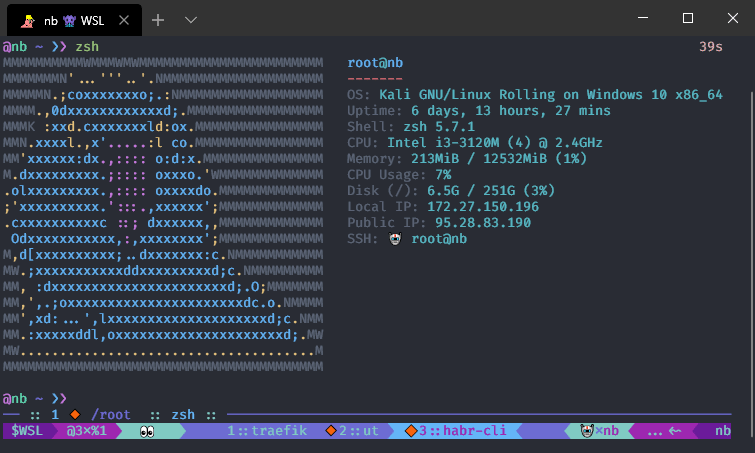Click the zsh label in pane border

(183, 414)
